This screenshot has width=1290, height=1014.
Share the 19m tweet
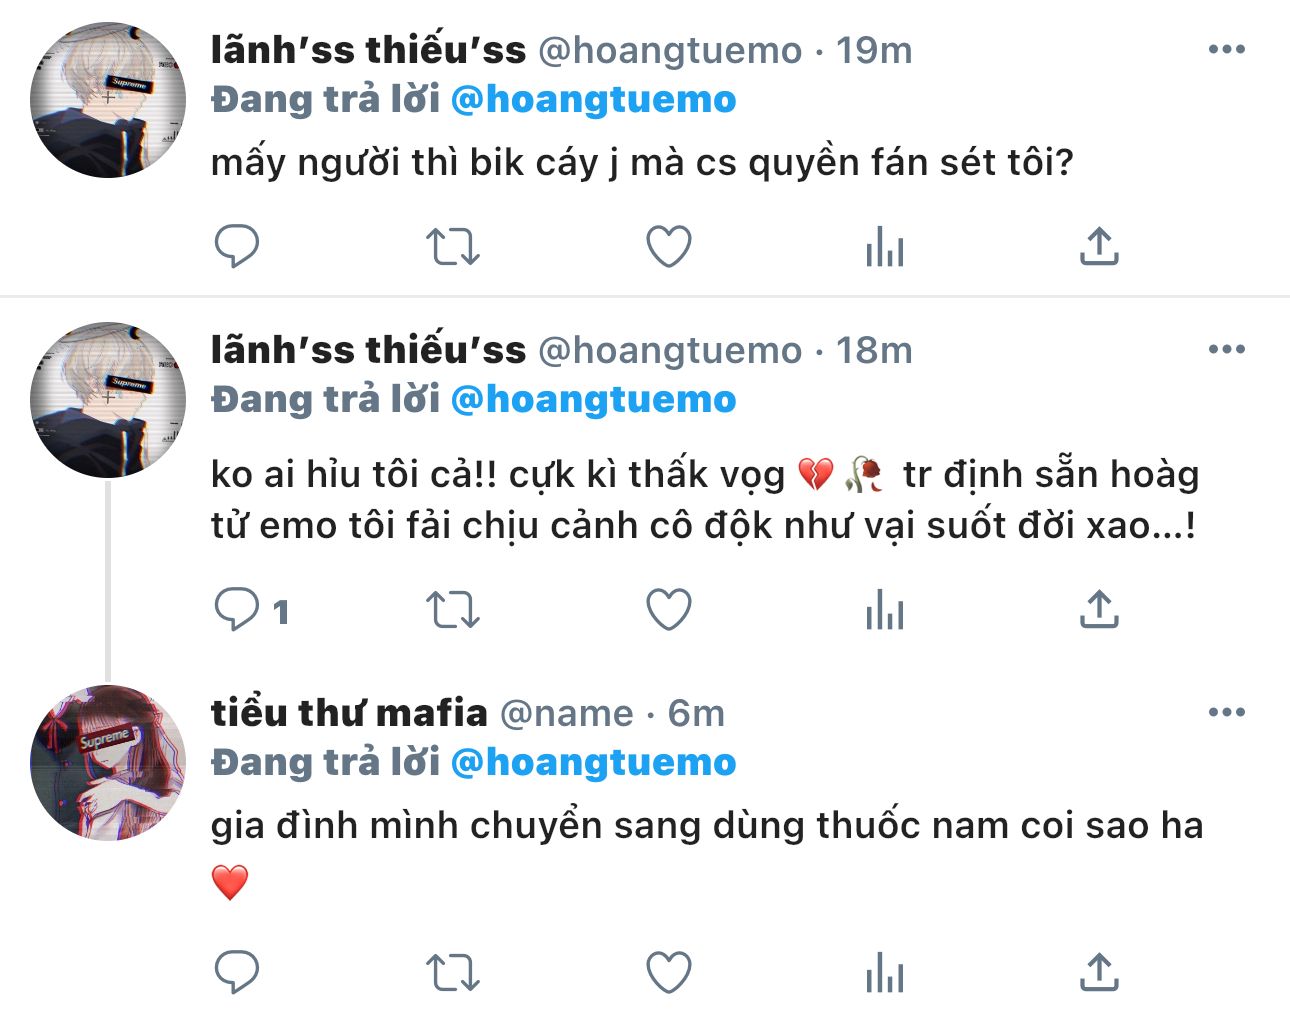[x=1099, y=246]
